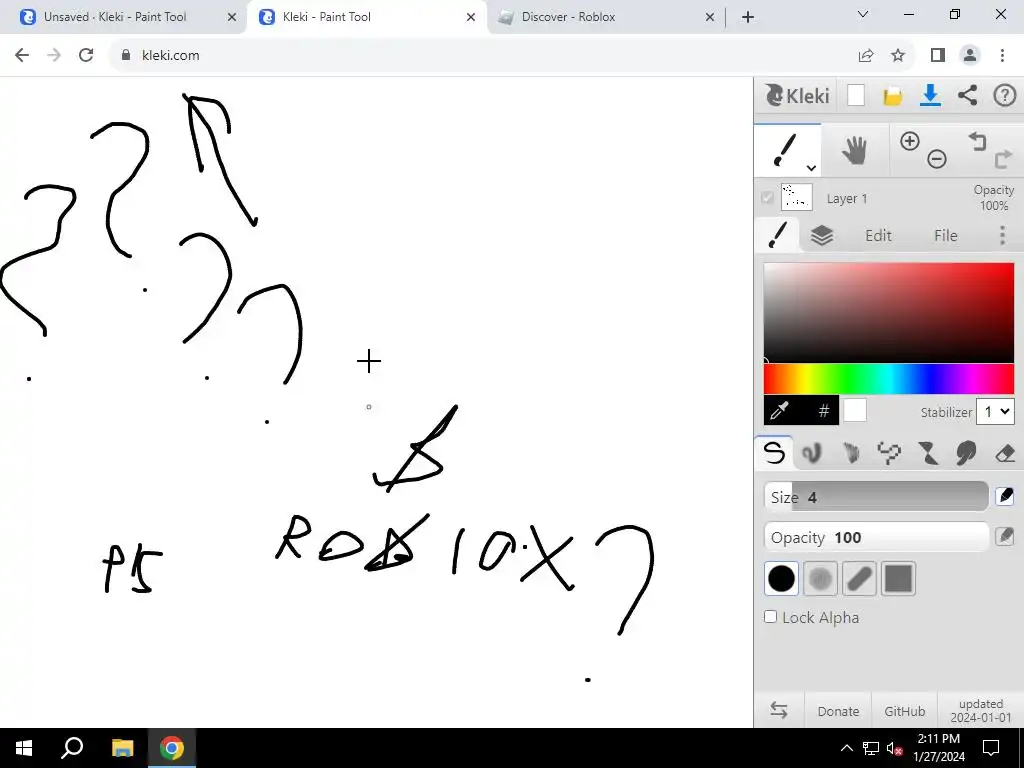Reload the kleki.com page

86,55
